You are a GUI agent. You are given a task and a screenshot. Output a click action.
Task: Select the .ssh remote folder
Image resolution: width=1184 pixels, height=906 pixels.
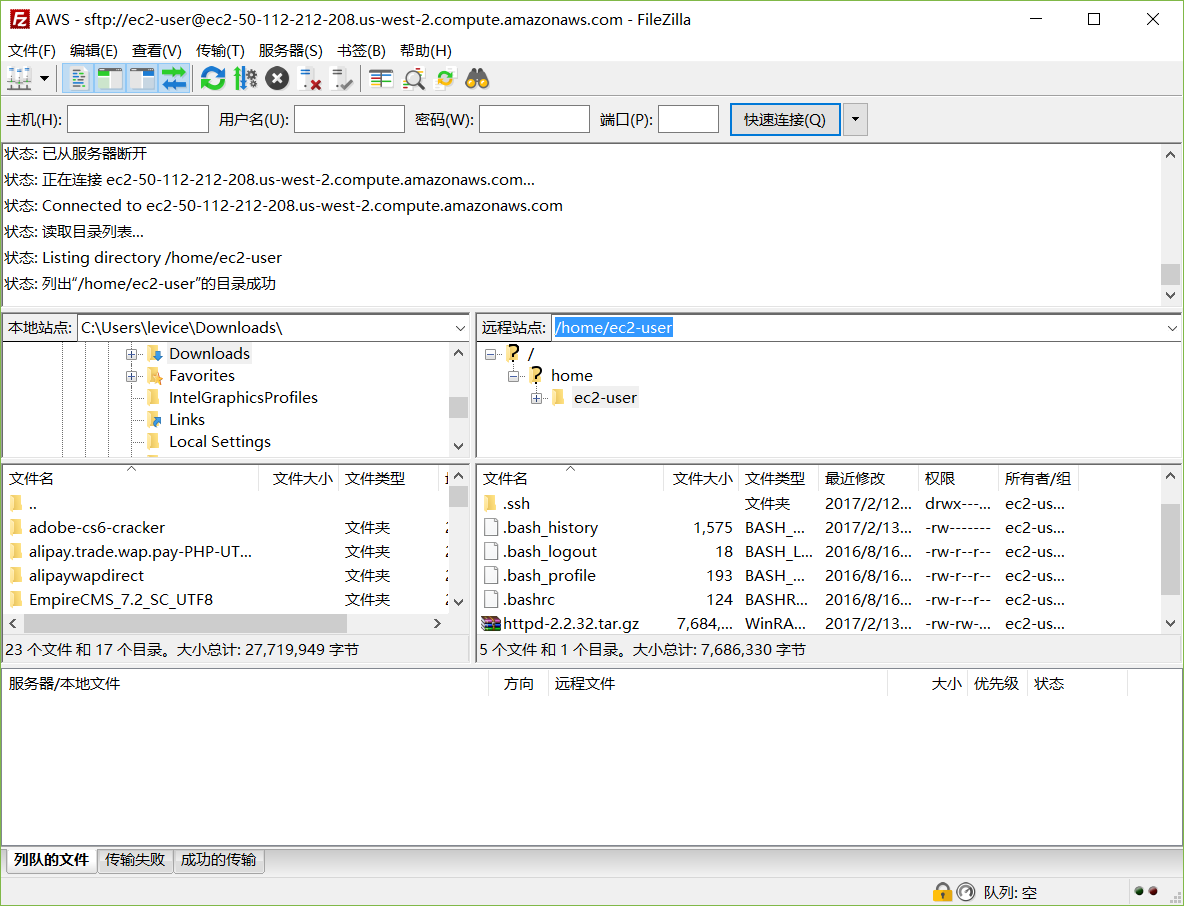[516, 504]
